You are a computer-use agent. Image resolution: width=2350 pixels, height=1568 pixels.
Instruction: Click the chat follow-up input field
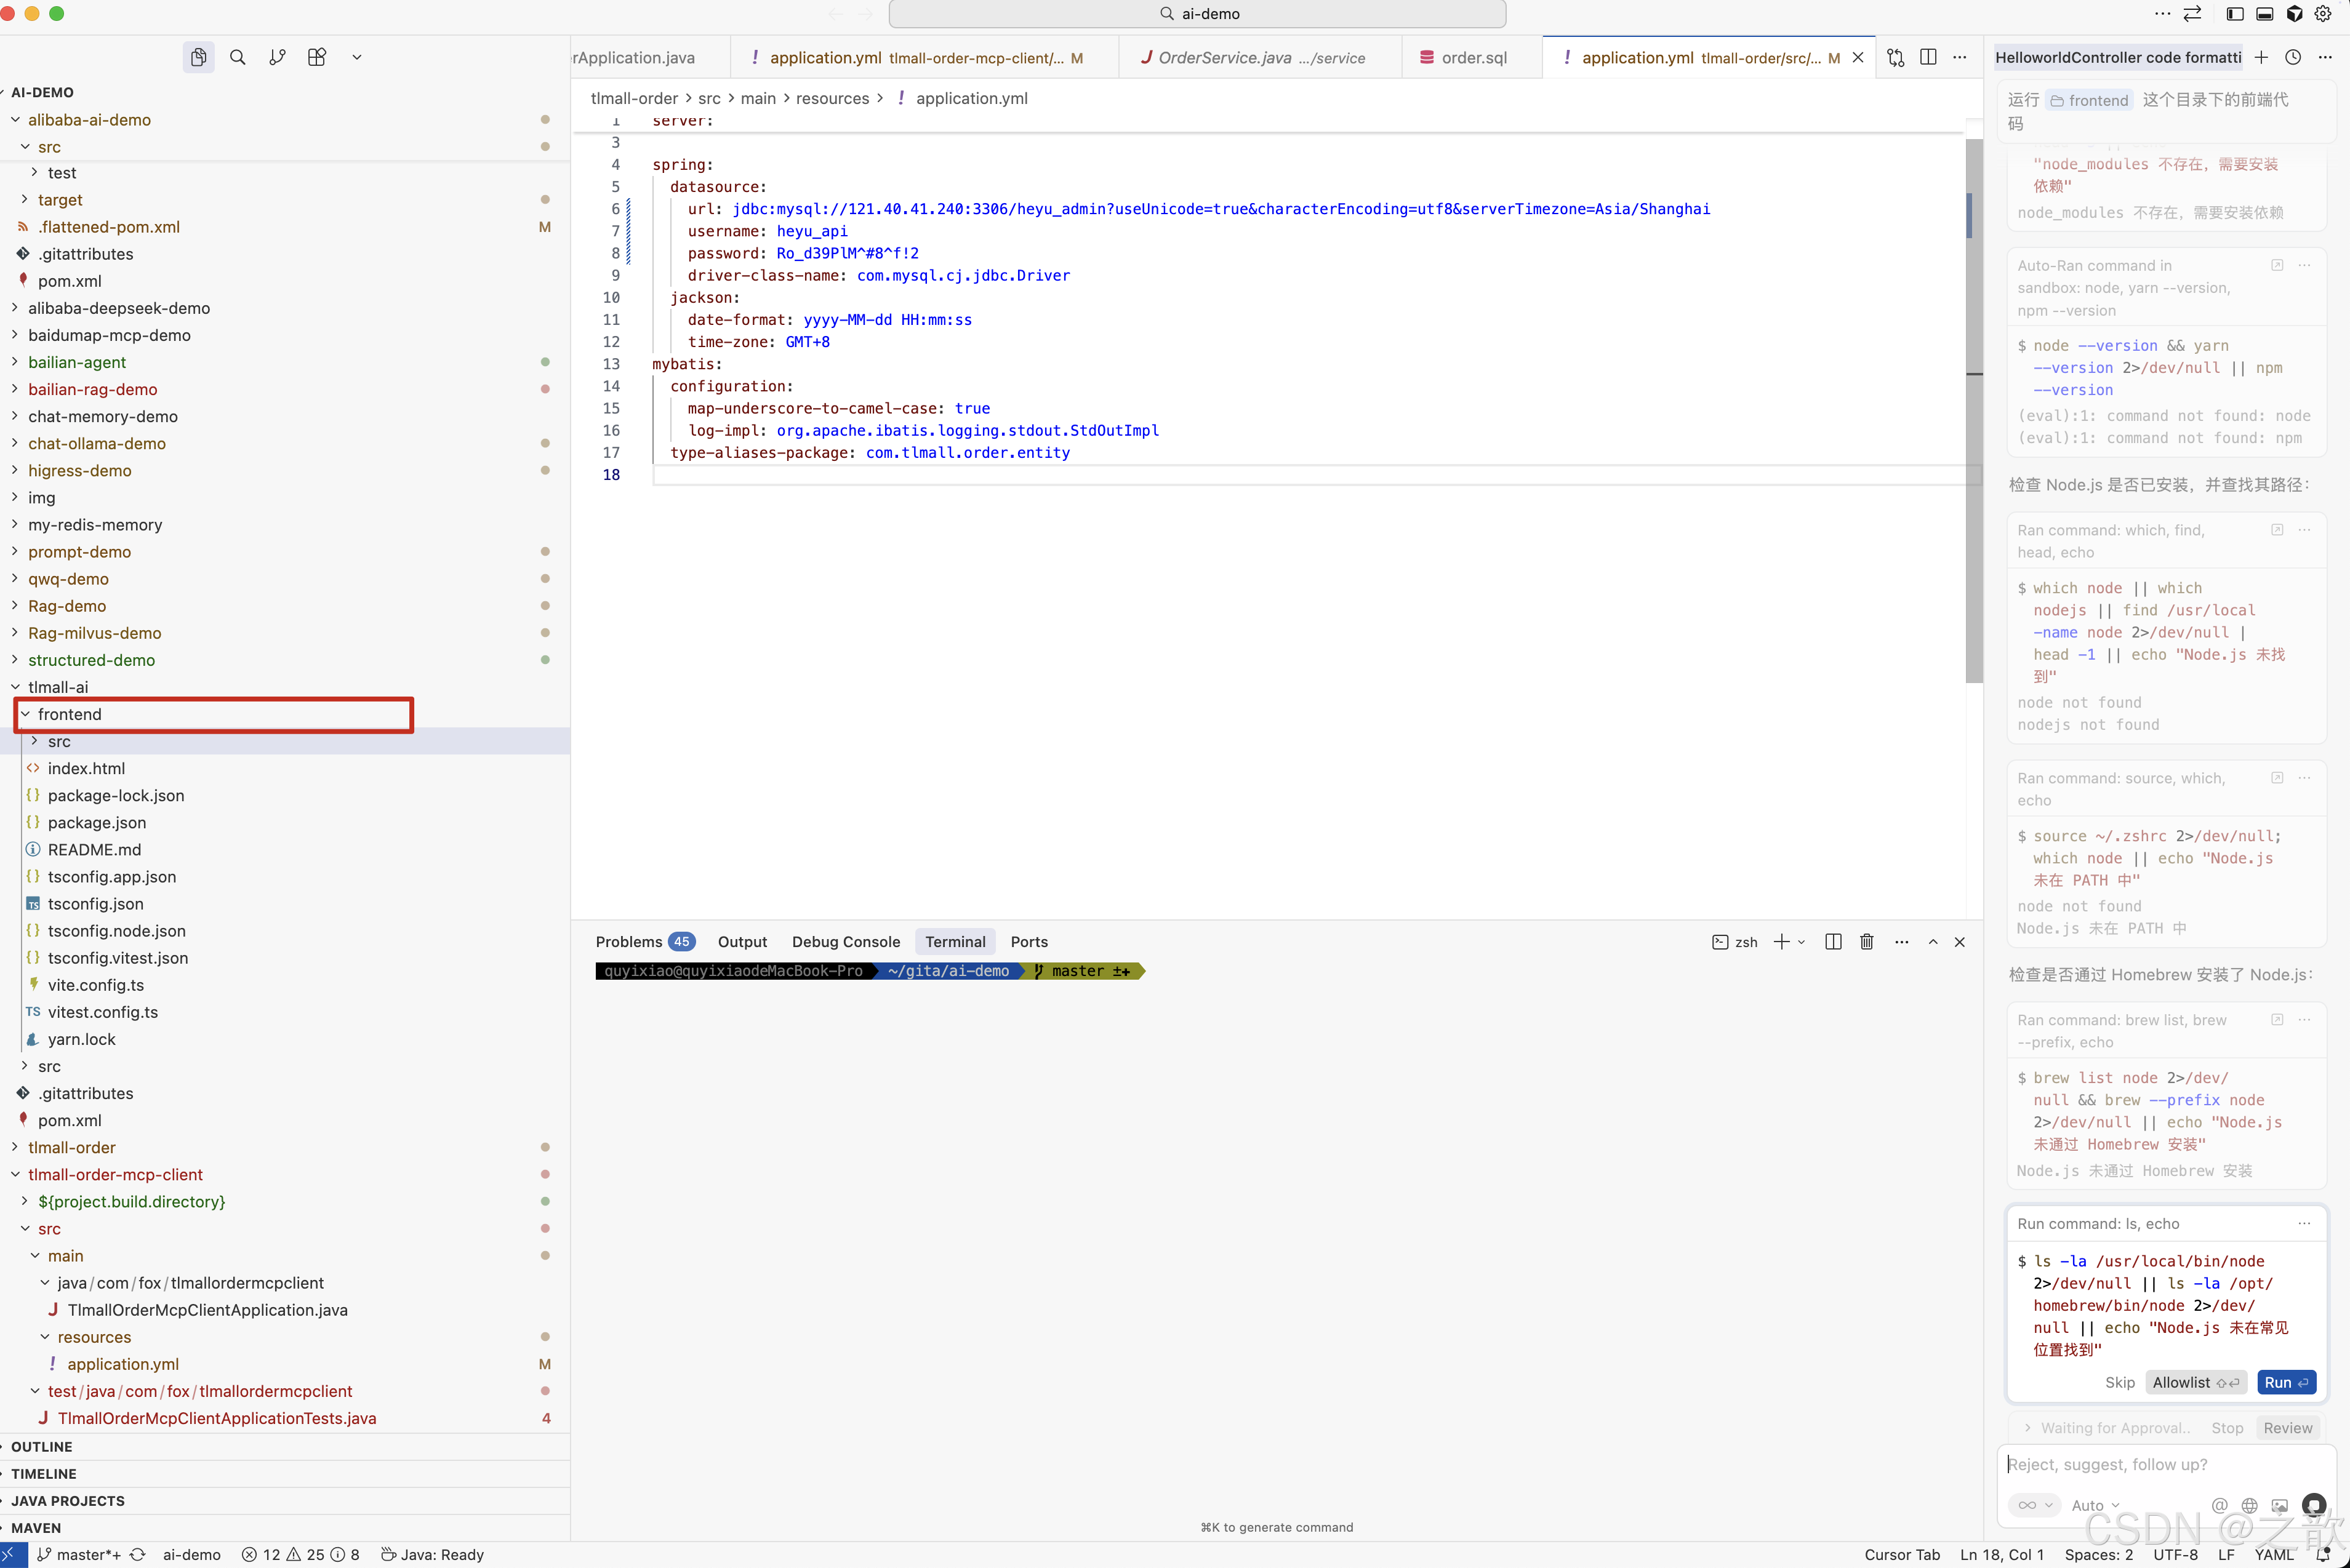2150,1464
